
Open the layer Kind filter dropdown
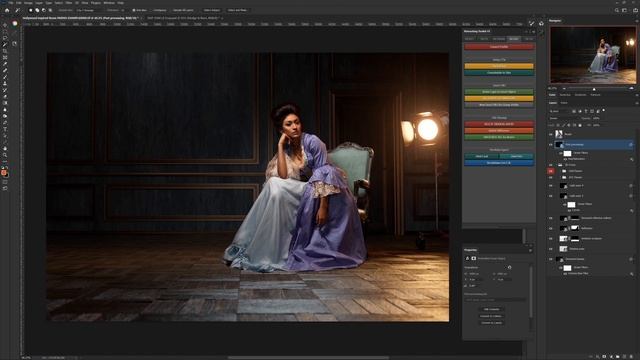coord(560,111)
